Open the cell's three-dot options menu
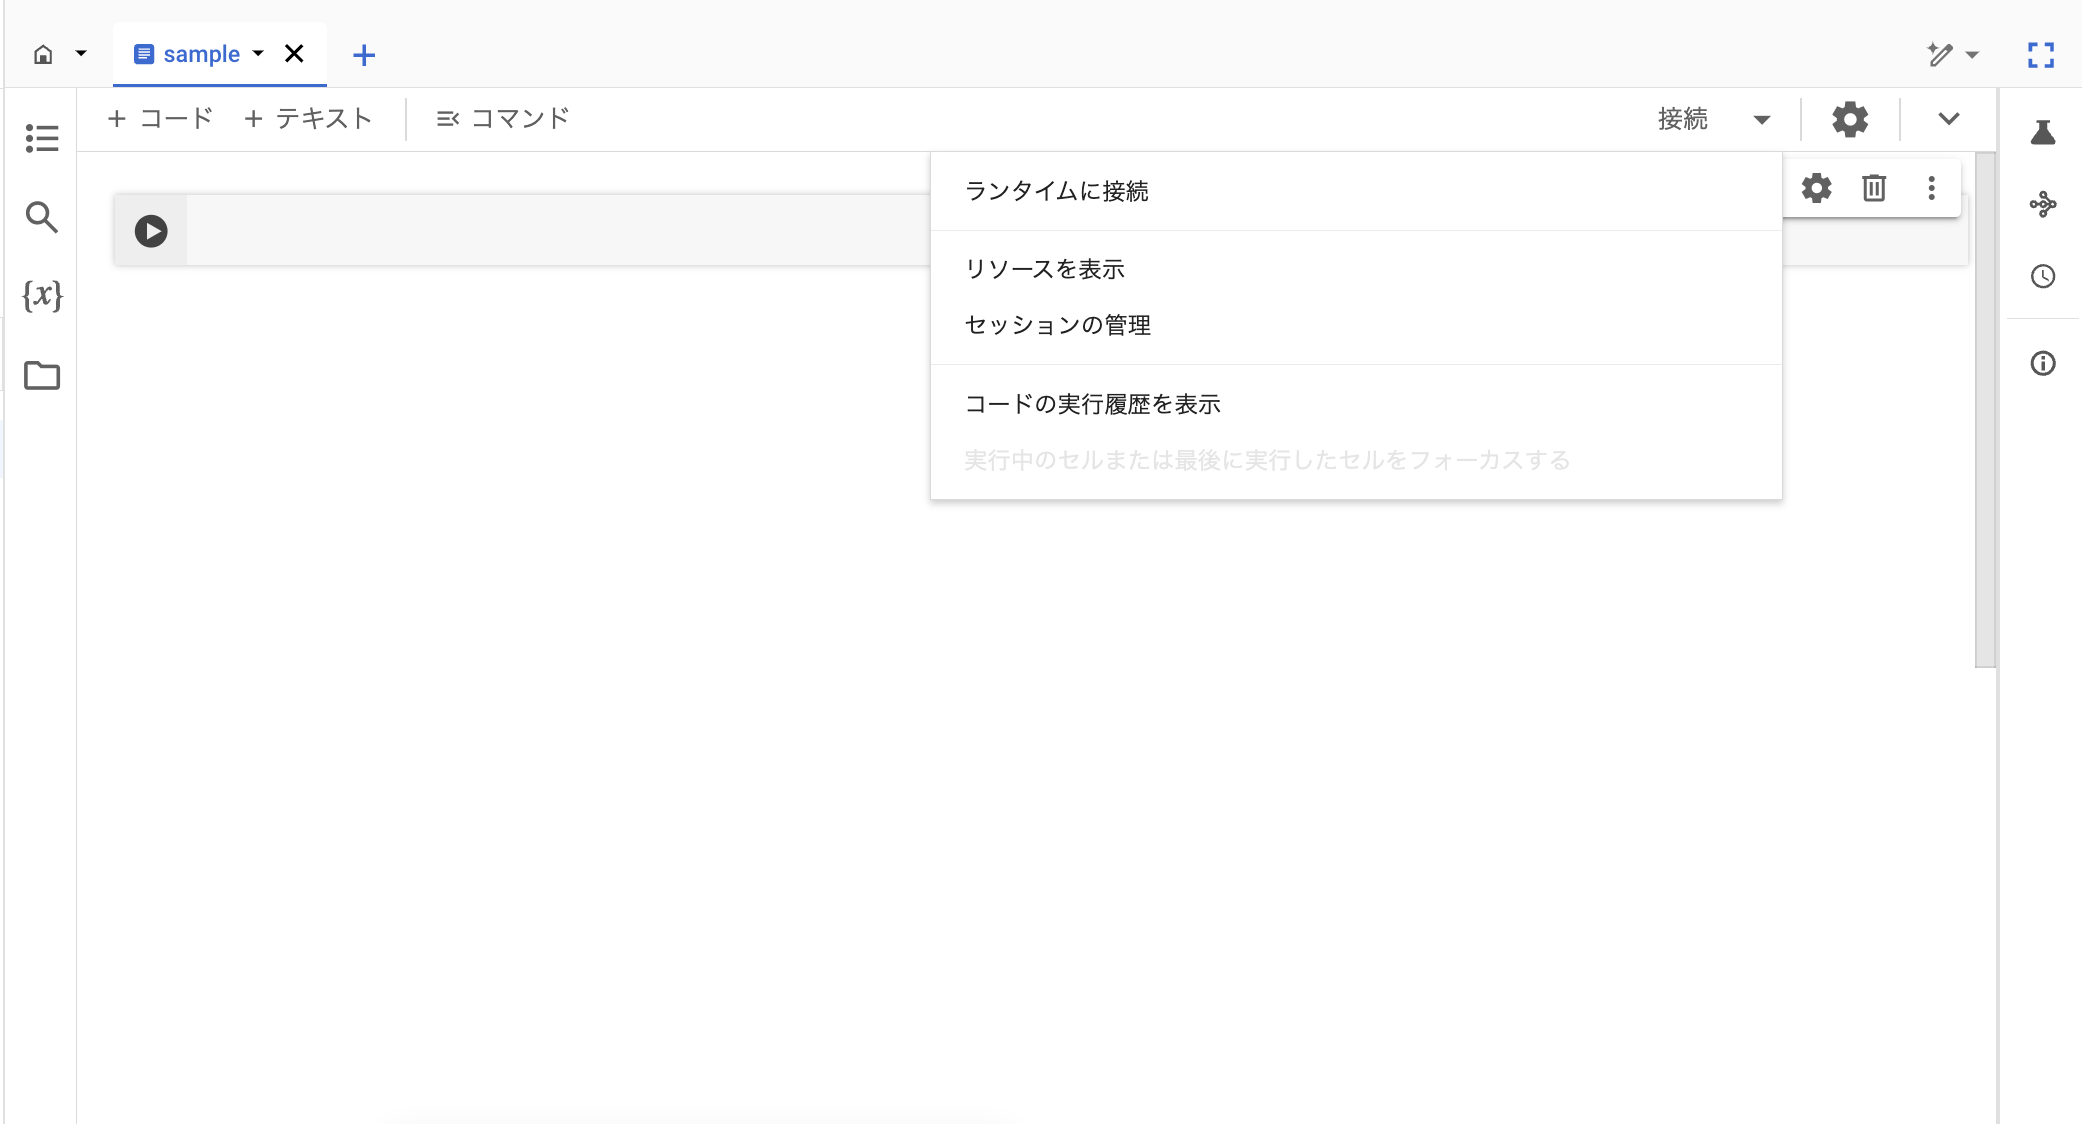The height and width of the screenshot is (1124, 2082). 1931,188
